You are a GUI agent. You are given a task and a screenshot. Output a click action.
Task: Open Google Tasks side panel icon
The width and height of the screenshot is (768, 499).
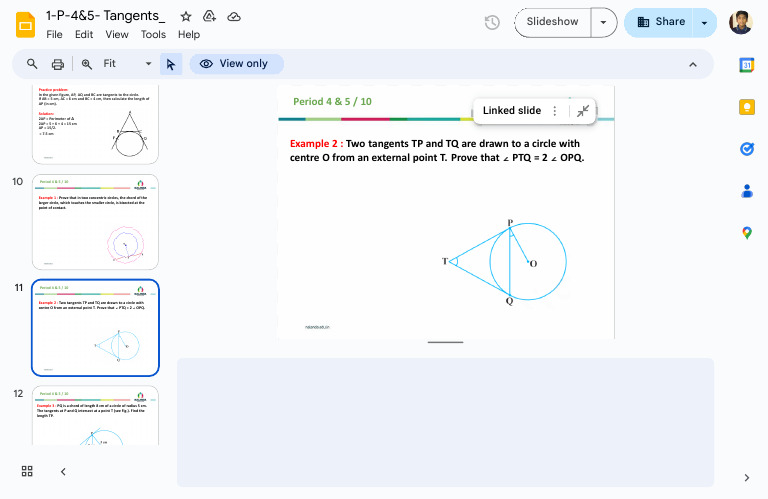coord(746,149)
